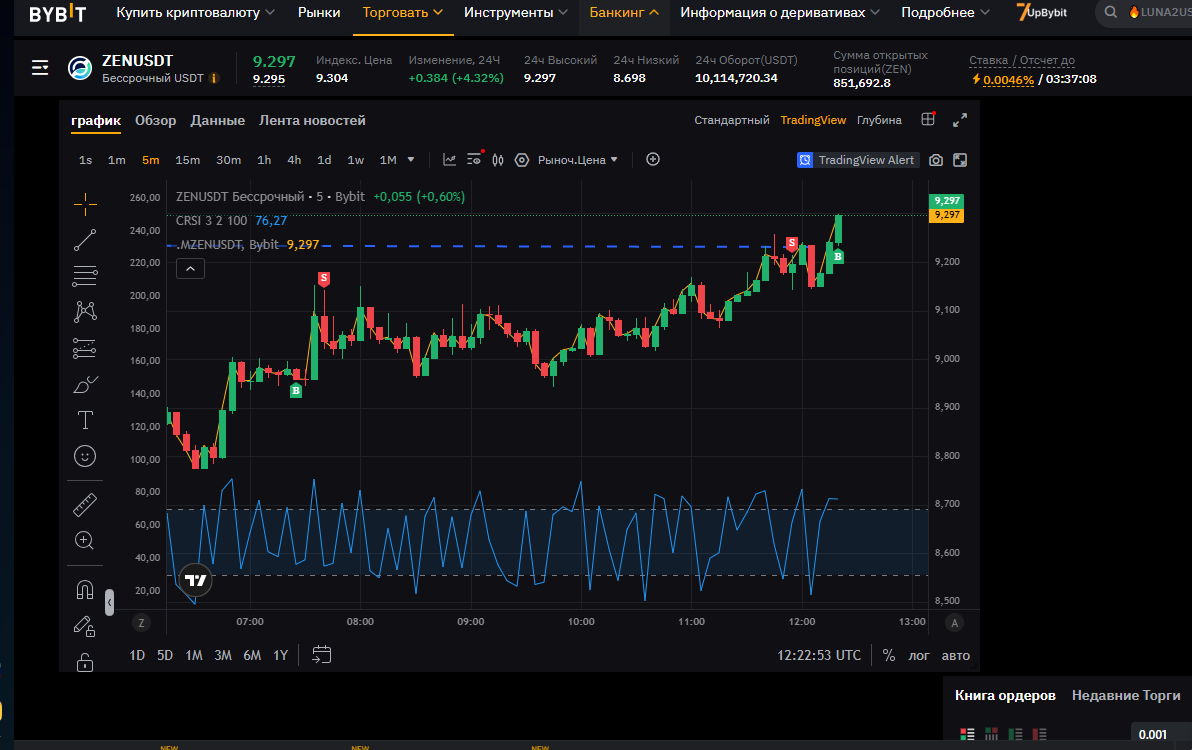Toggle auto scale 'авто'

(x=956, y=656)
